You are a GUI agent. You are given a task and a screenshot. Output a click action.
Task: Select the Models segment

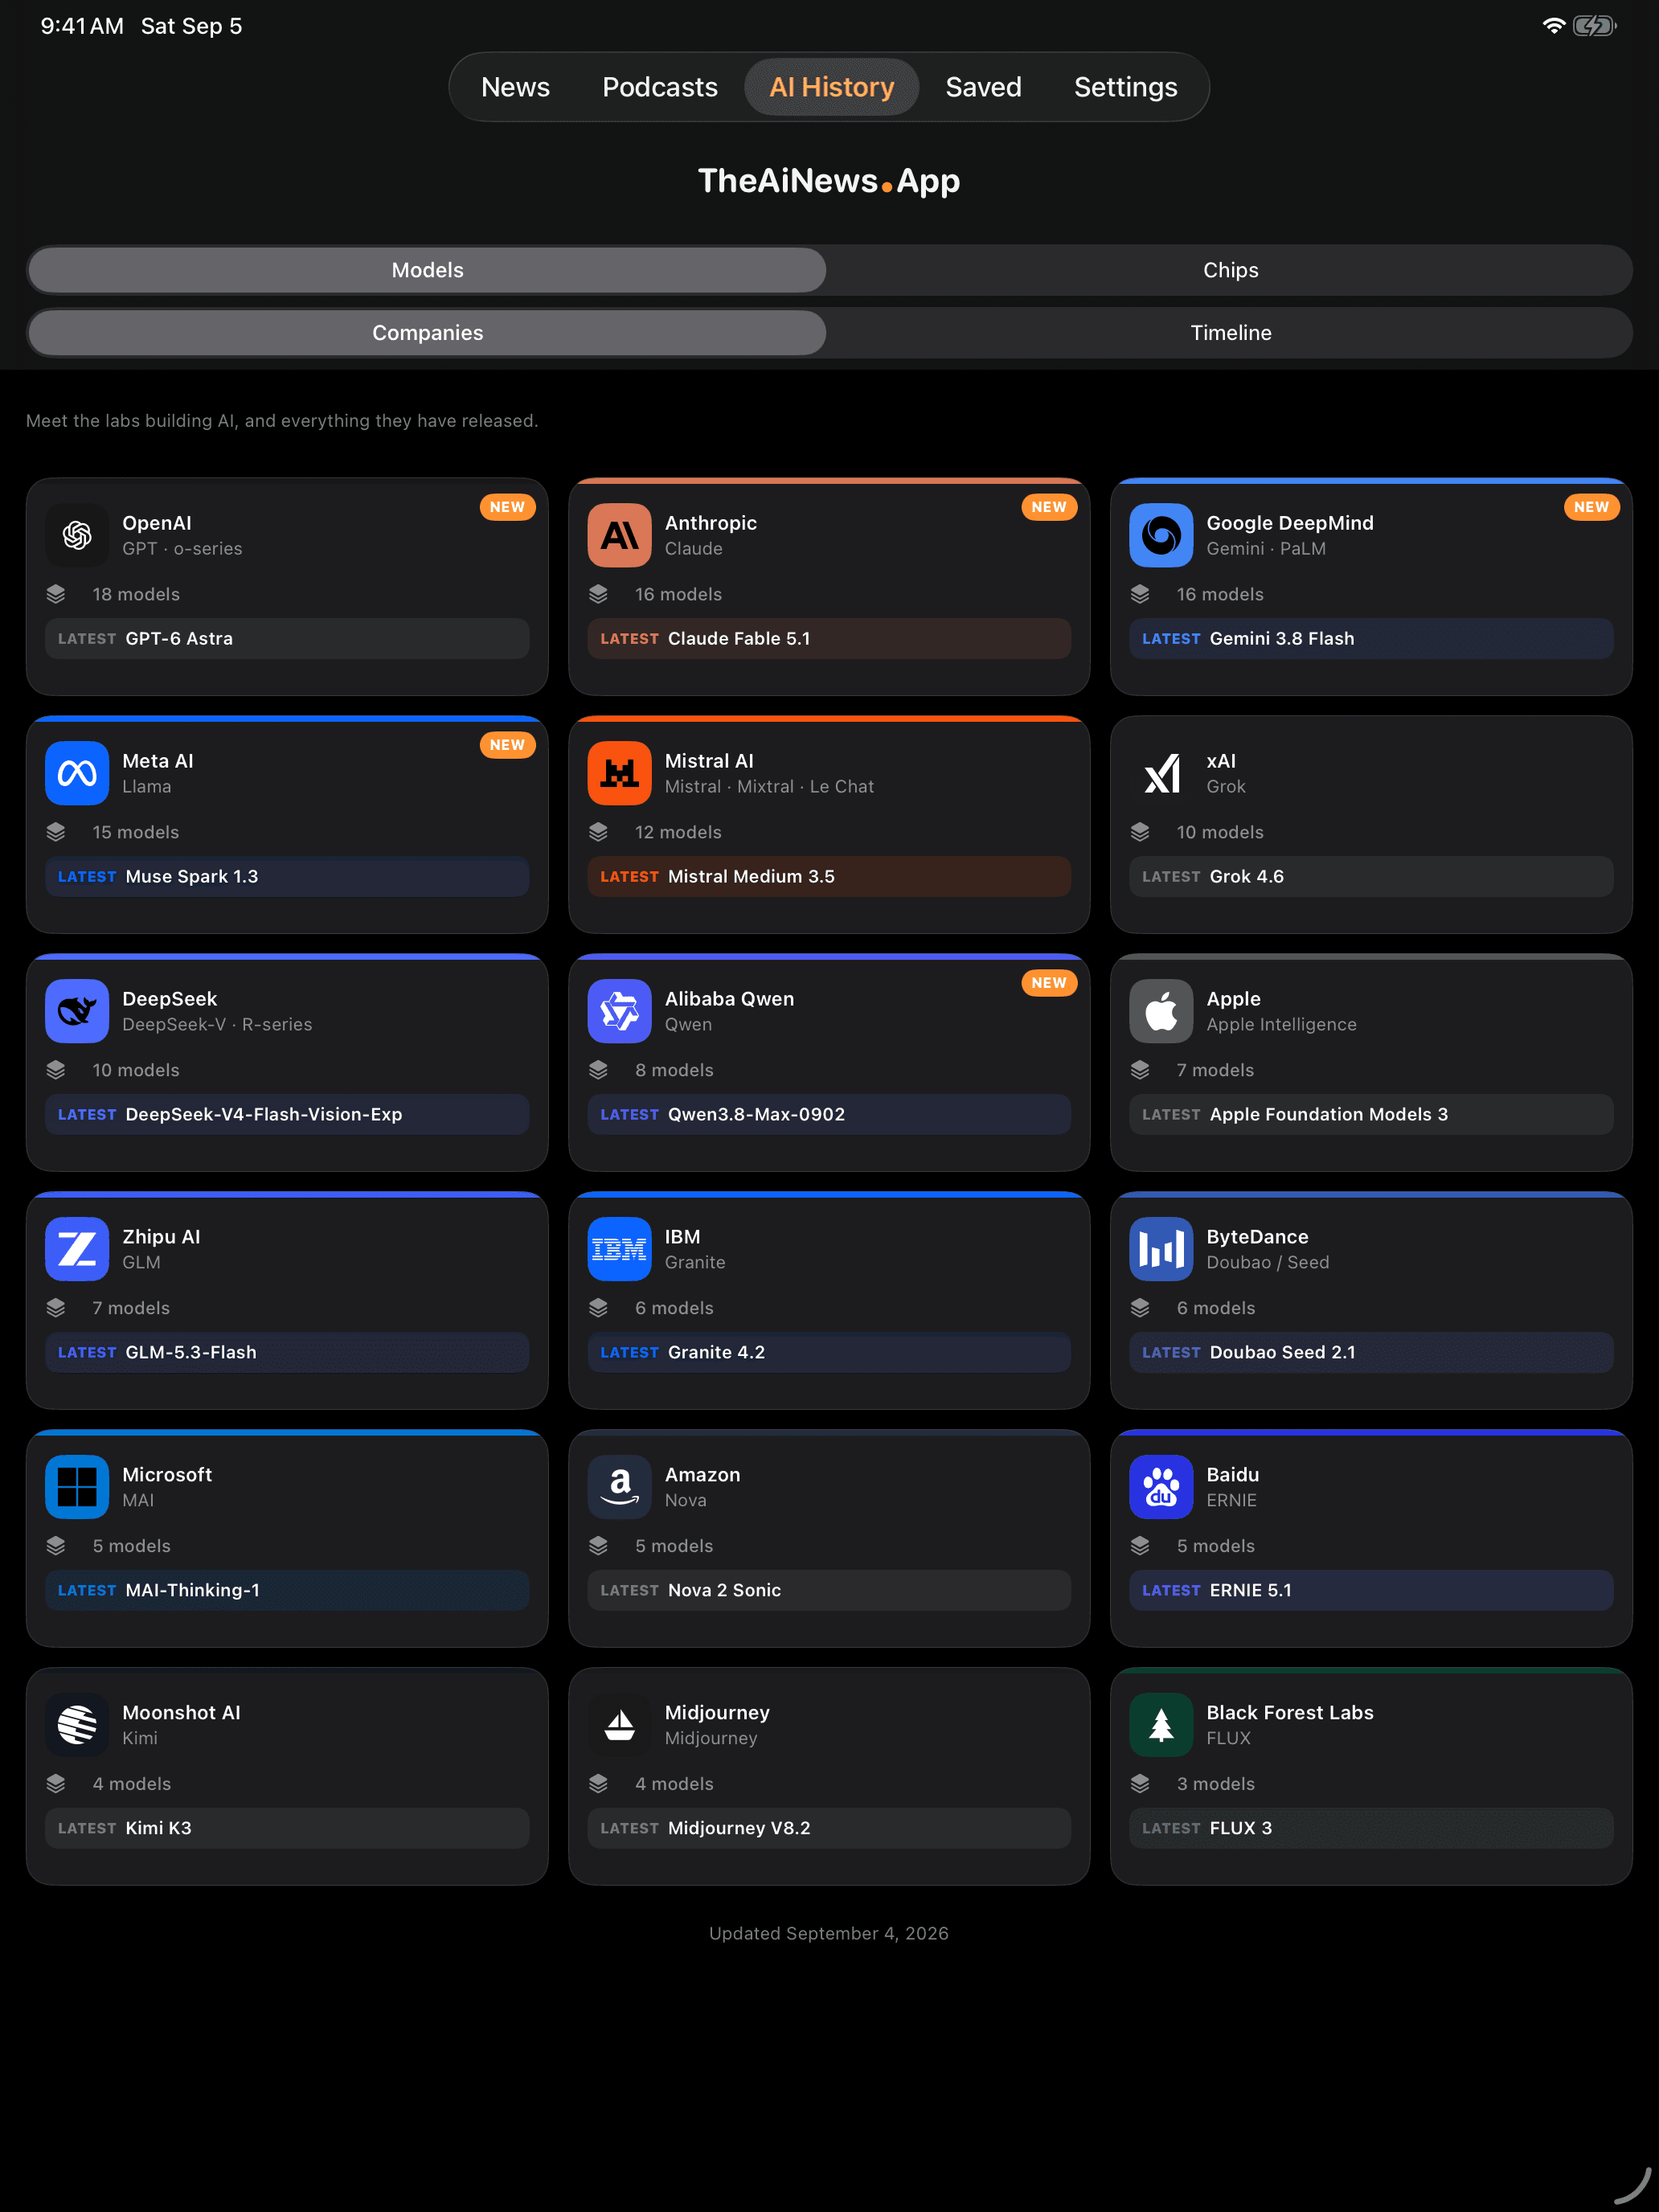(x=427, y=270)
